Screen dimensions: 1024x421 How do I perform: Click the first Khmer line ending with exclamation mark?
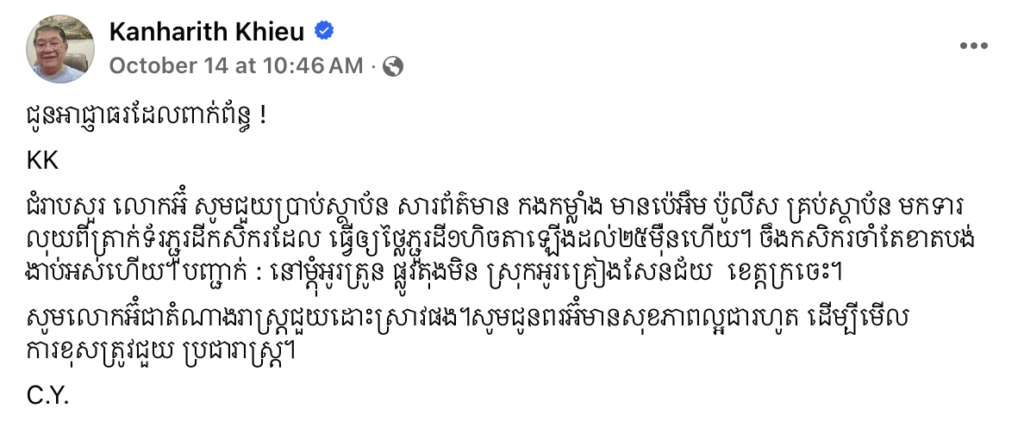(148, 121)
